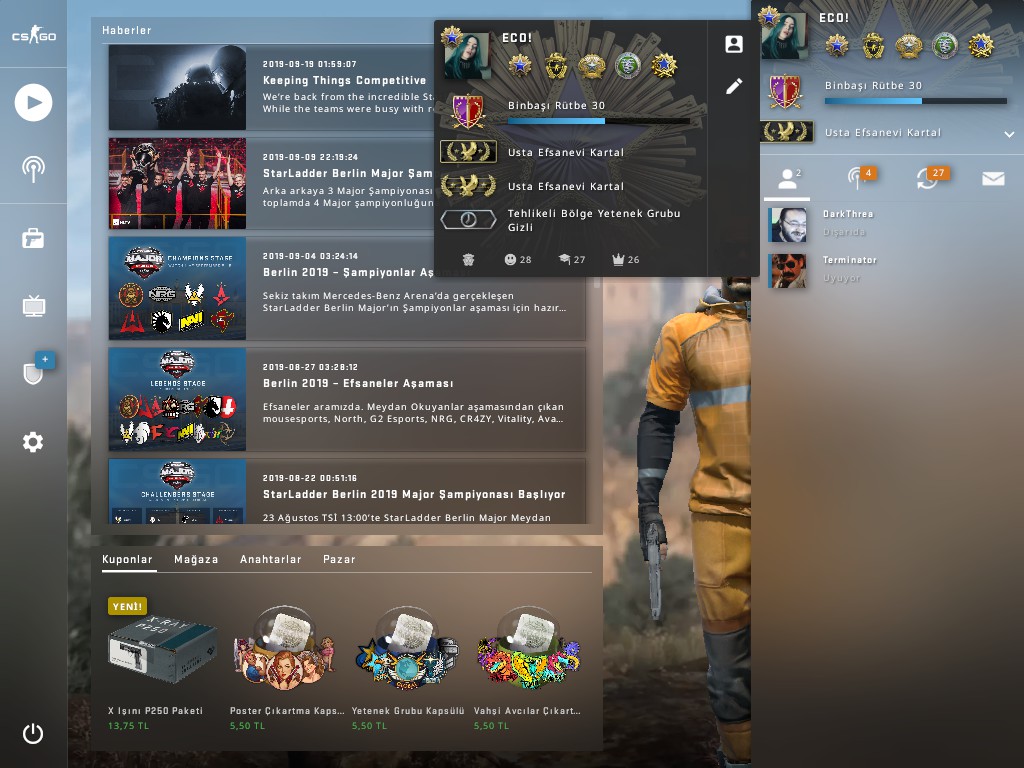Expand the Usta Efsanevi Kartal chevron
Image resolution: width=1024 pixels, height=768 pixels.
(x=1009, y=134)
